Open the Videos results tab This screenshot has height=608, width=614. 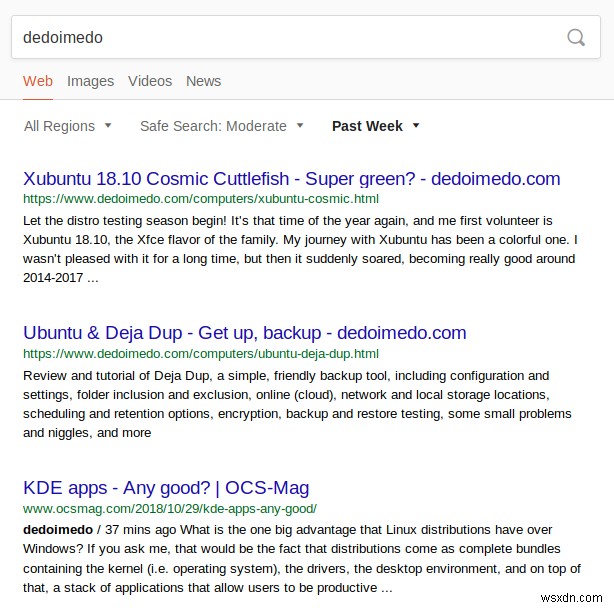[x=150, y=81]
